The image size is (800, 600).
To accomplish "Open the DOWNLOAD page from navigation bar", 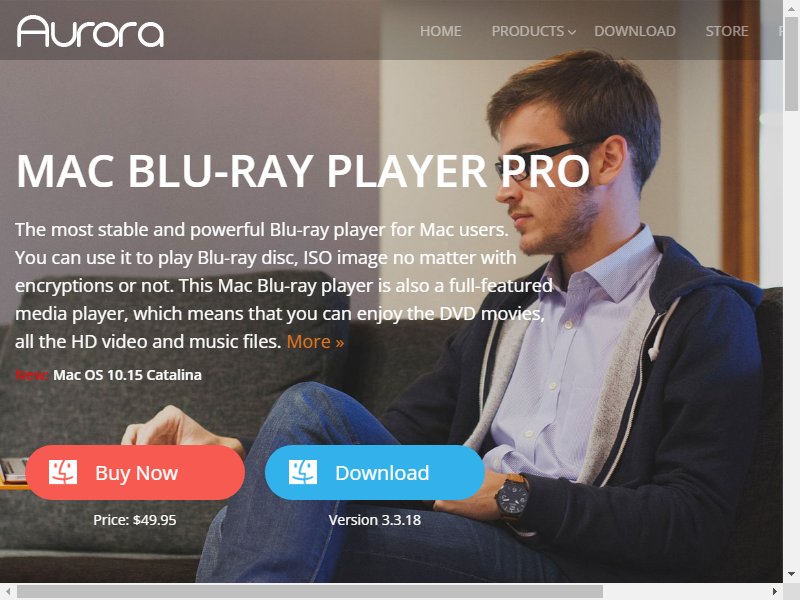I will 635,31.
